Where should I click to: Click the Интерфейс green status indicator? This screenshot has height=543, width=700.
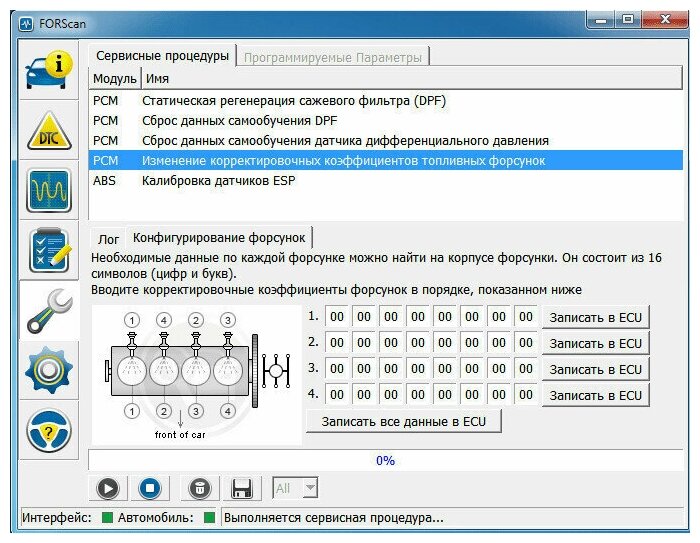click(107, 518)
